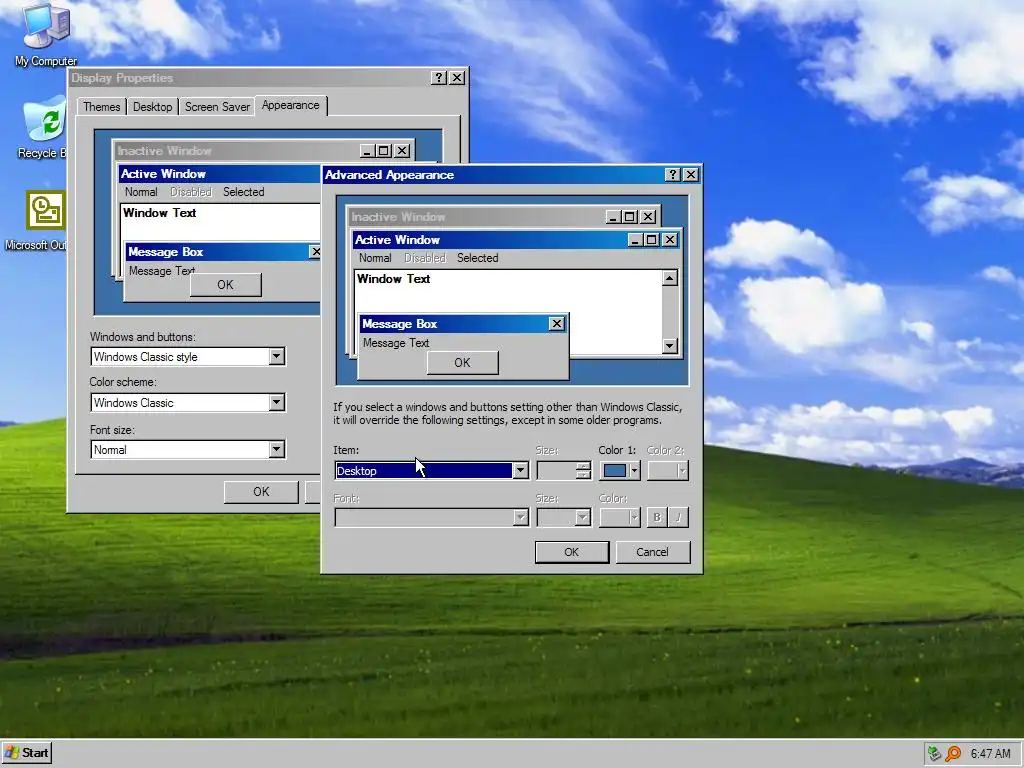The height and width of the screenshot is (768, 1024).
Task: Click the magnifier icon in system tray
Action: point(953,754)
